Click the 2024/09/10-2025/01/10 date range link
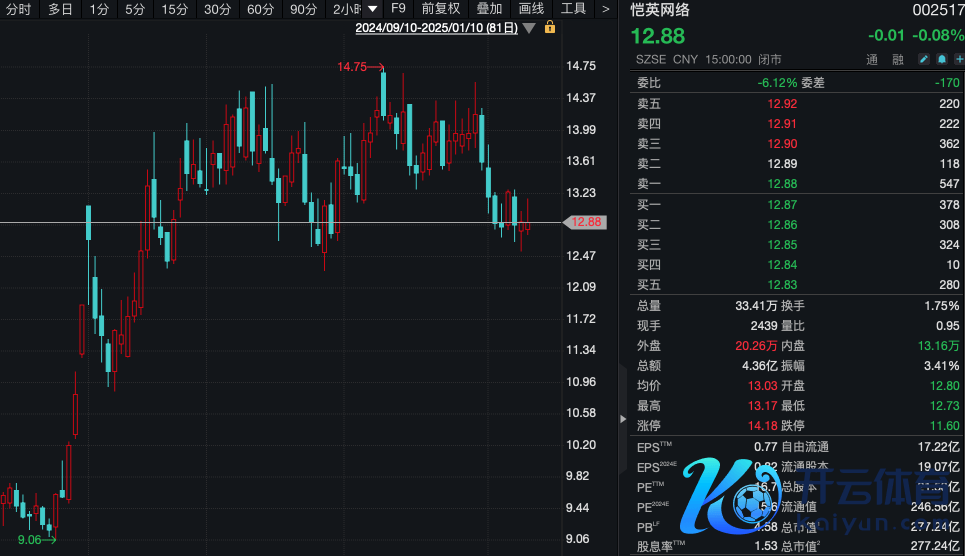 (436, 28)
